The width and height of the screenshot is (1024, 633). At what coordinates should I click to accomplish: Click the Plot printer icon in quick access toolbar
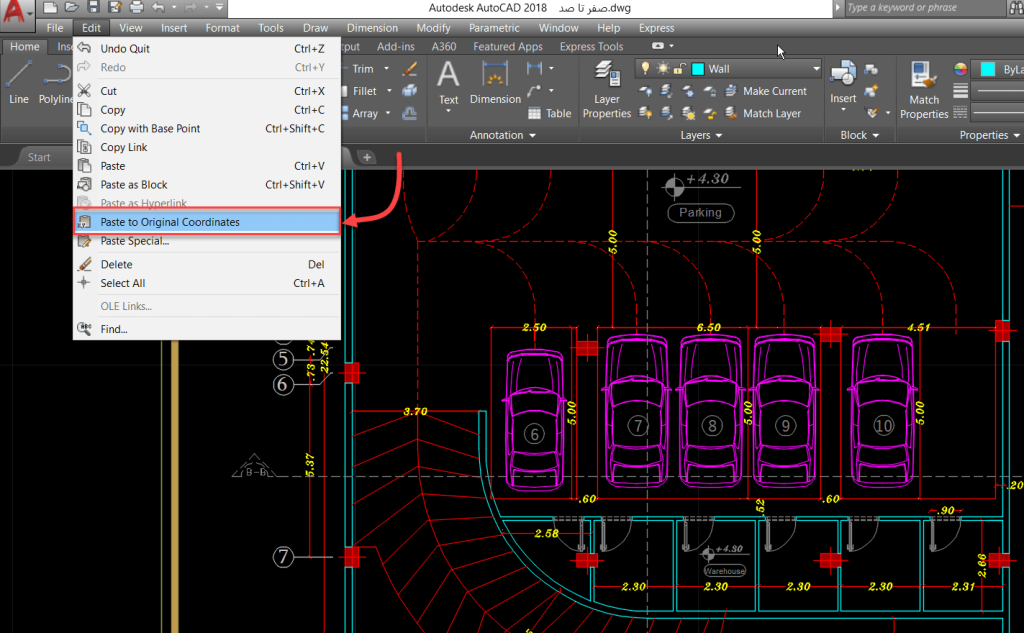[136, 8]
